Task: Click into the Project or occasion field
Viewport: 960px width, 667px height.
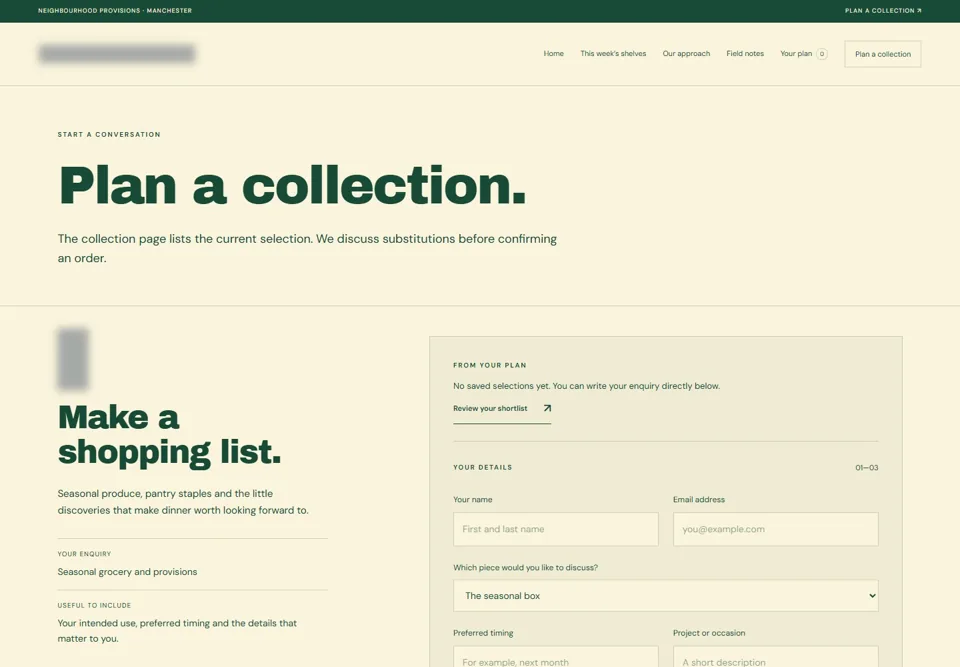Action: [775, 657]
